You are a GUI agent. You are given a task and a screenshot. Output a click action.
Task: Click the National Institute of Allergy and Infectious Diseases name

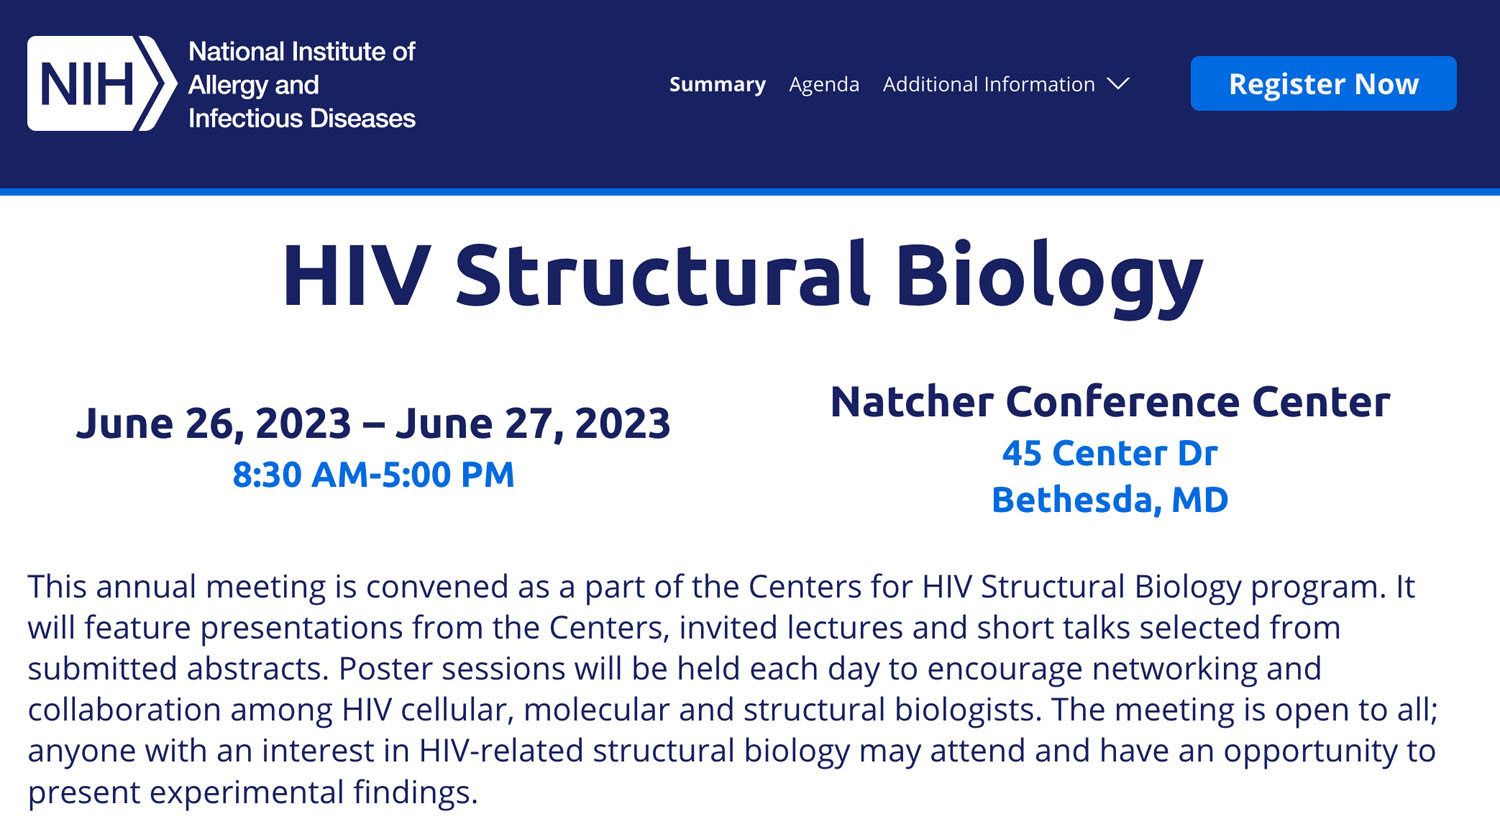point(301,85)
